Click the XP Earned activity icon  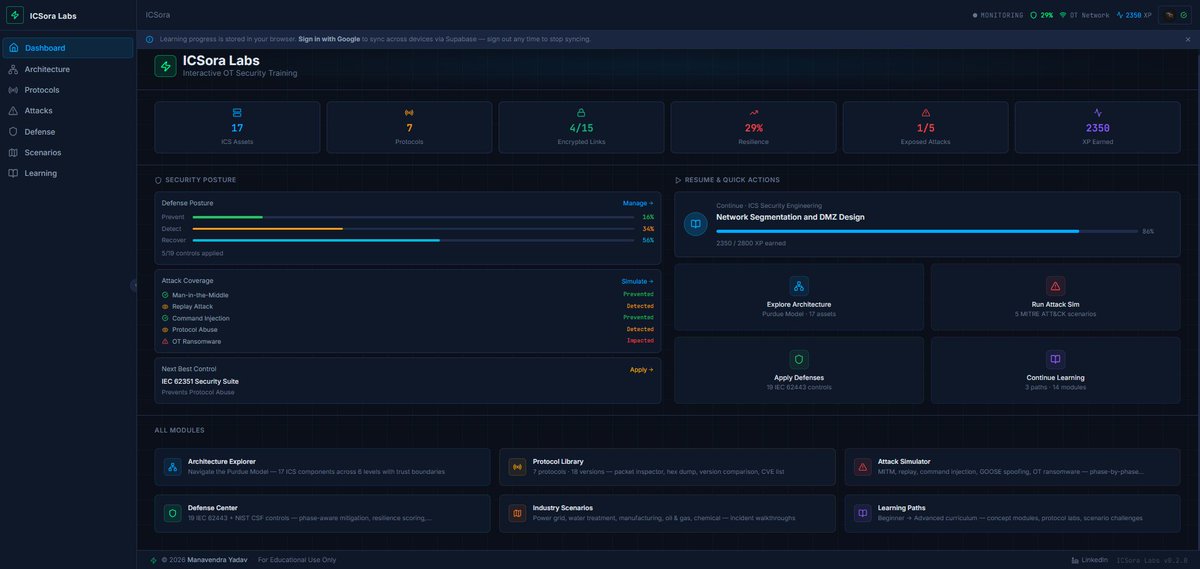1098,113
